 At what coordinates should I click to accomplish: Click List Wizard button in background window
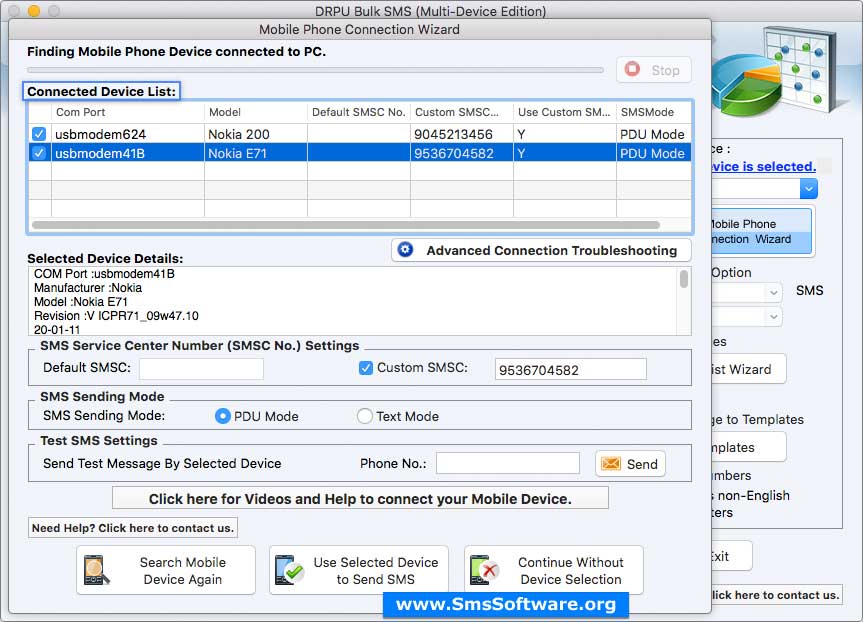749,369
